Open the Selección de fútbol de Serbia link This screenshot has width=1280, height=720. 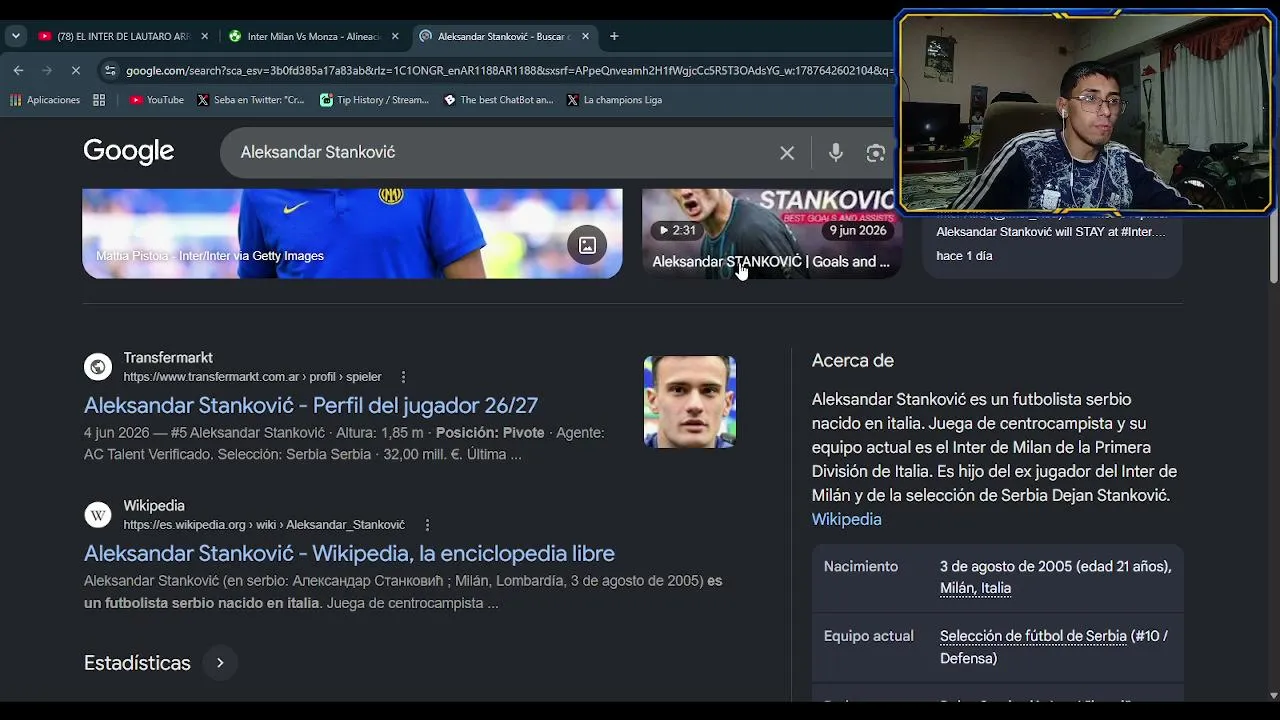pos(1033,636)
